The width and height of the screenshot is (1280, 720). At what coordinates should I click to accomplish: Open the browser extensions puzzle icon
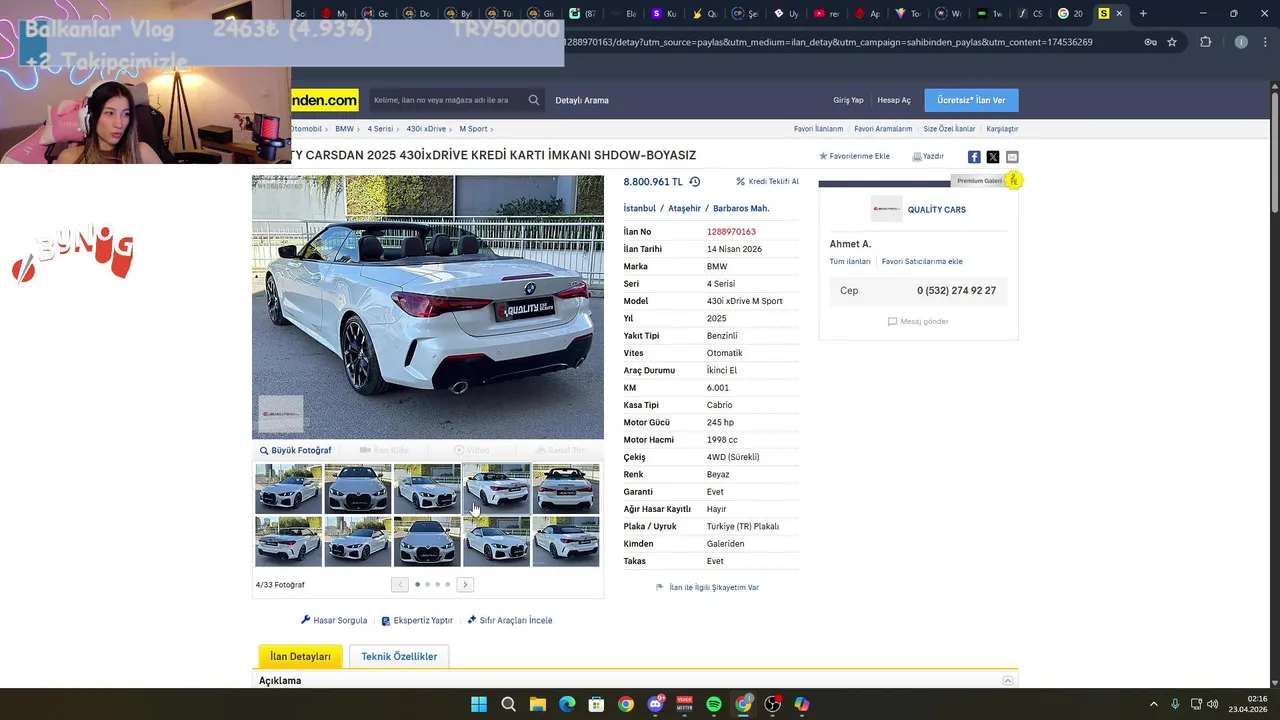click(x=1205, y=42)
